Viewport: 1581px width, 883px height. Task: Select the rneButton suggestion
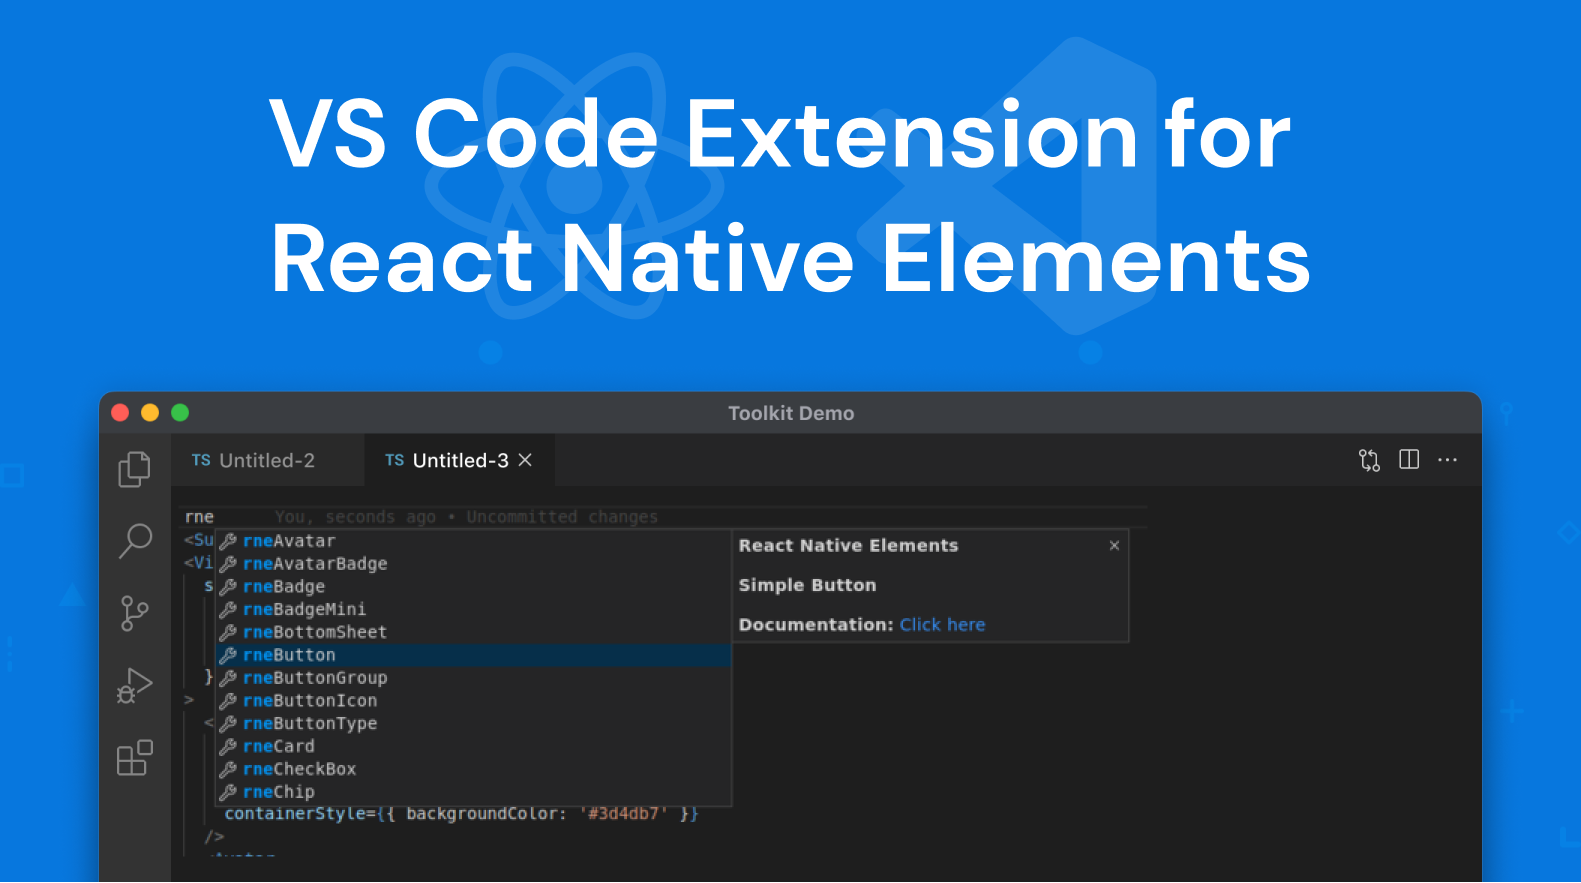pos(289,655)
